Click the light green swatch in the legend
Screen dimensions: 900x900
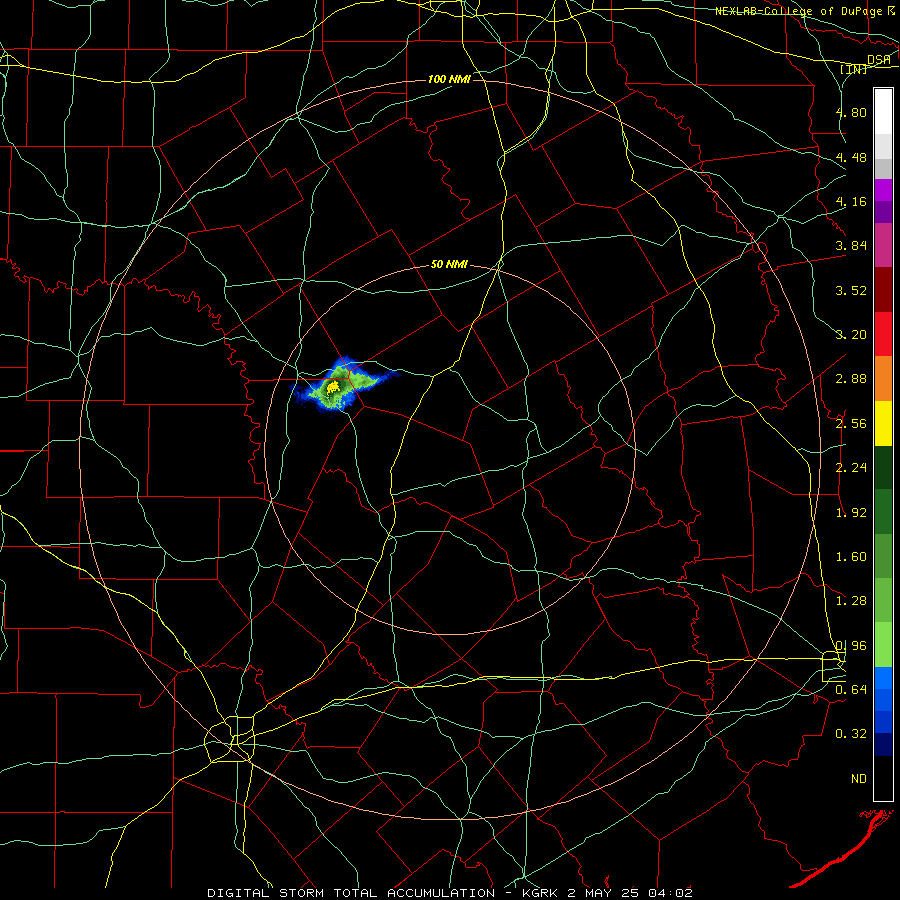pyautogui.click(x=883, y=645)
